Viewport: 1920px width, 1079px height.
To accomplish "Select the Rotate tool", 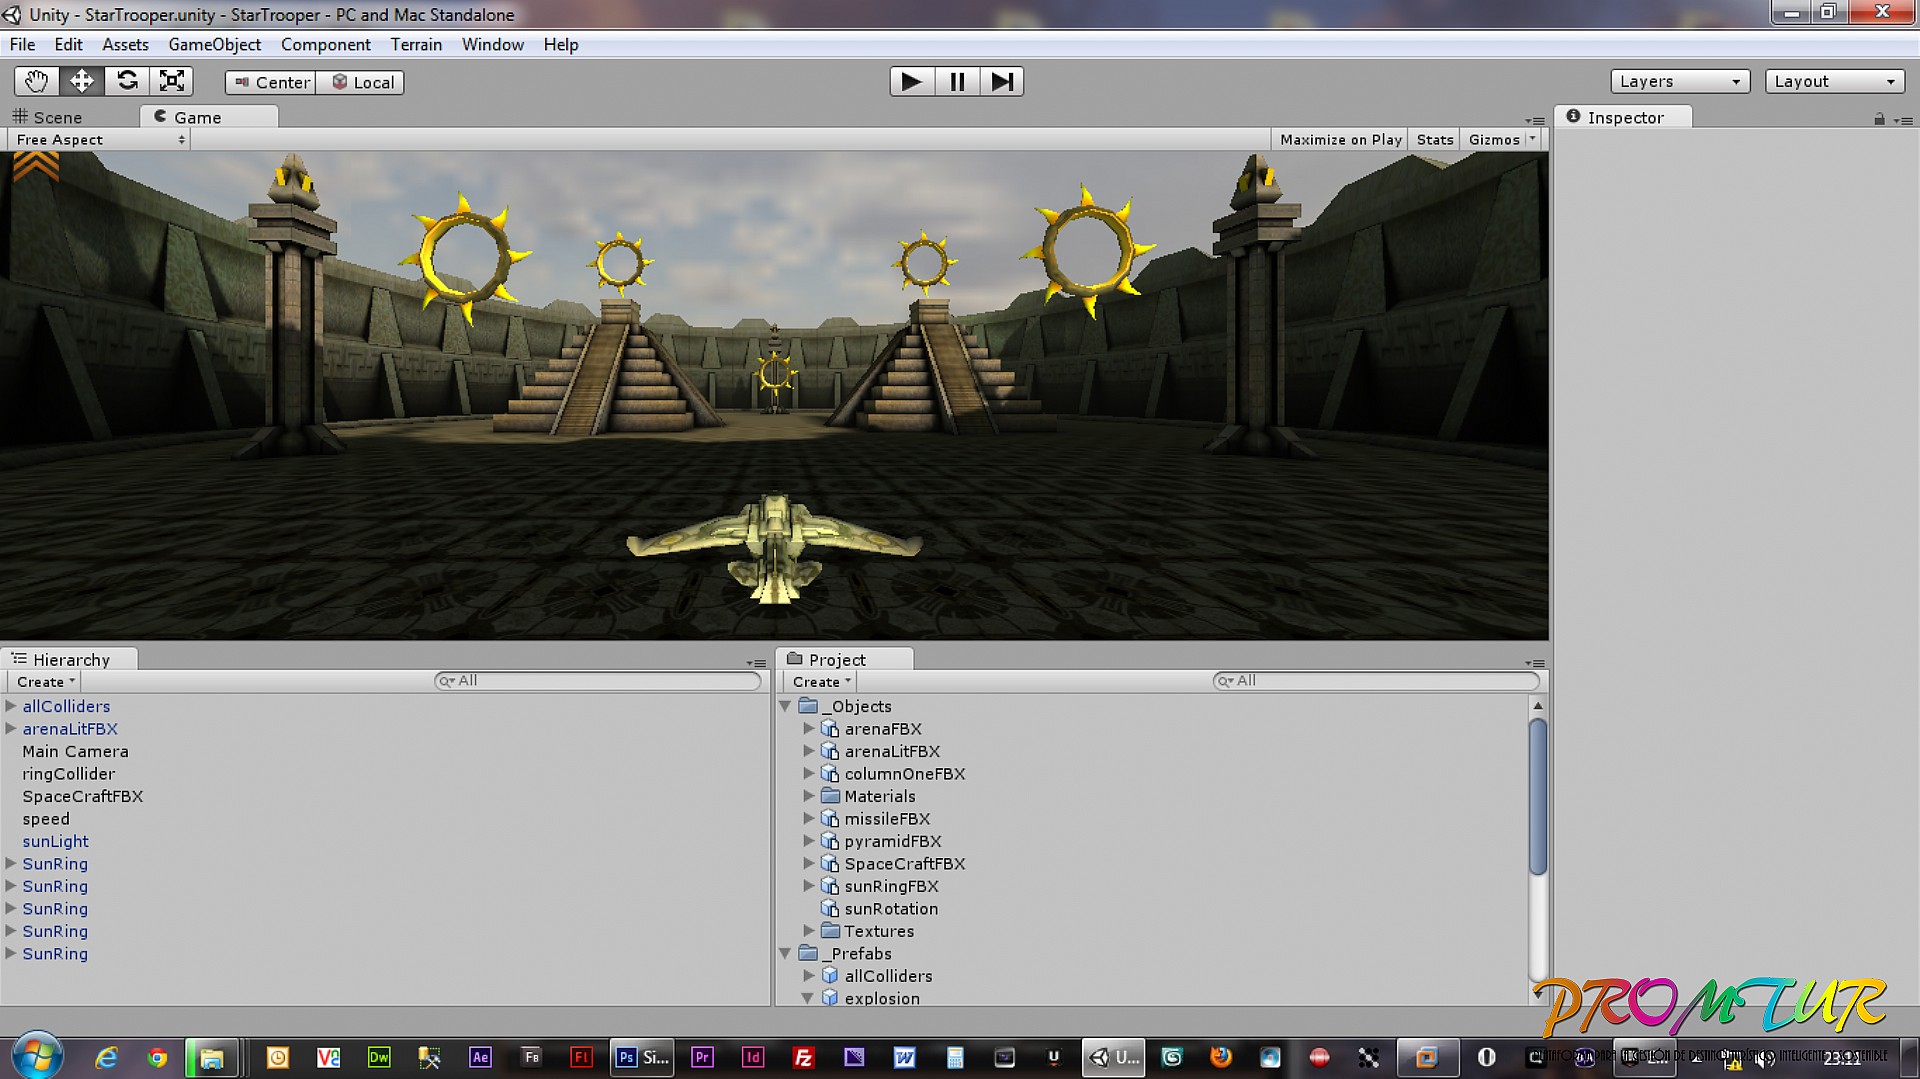I will 127,81.
